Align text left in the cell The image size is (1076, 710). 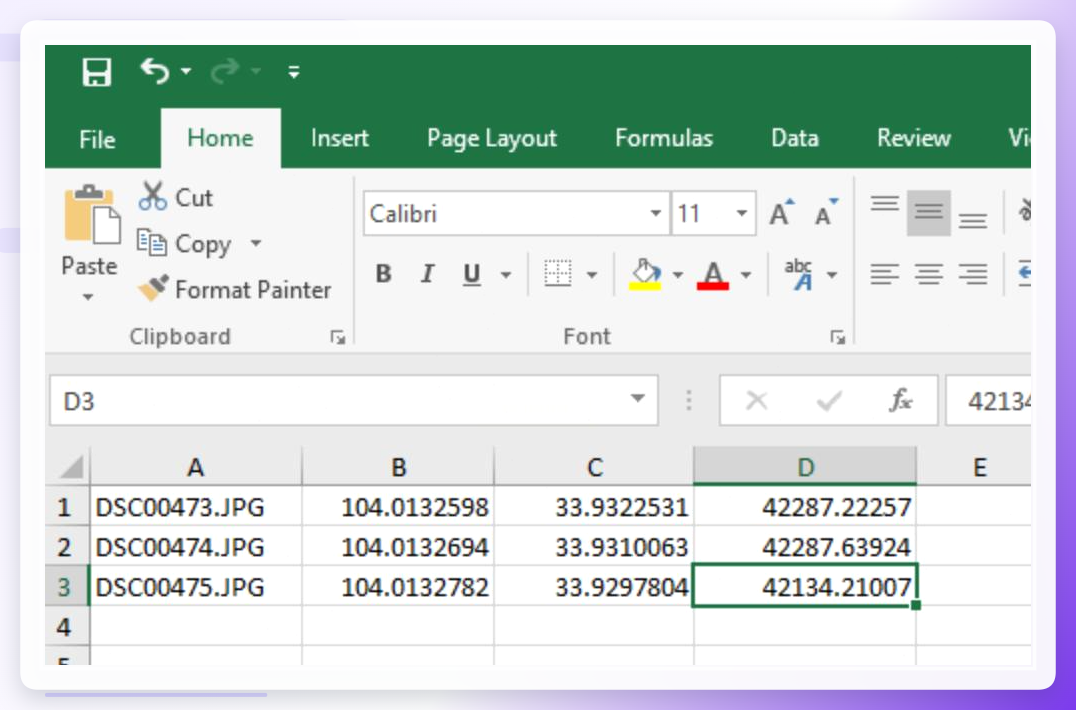click(x=885, y=274)
